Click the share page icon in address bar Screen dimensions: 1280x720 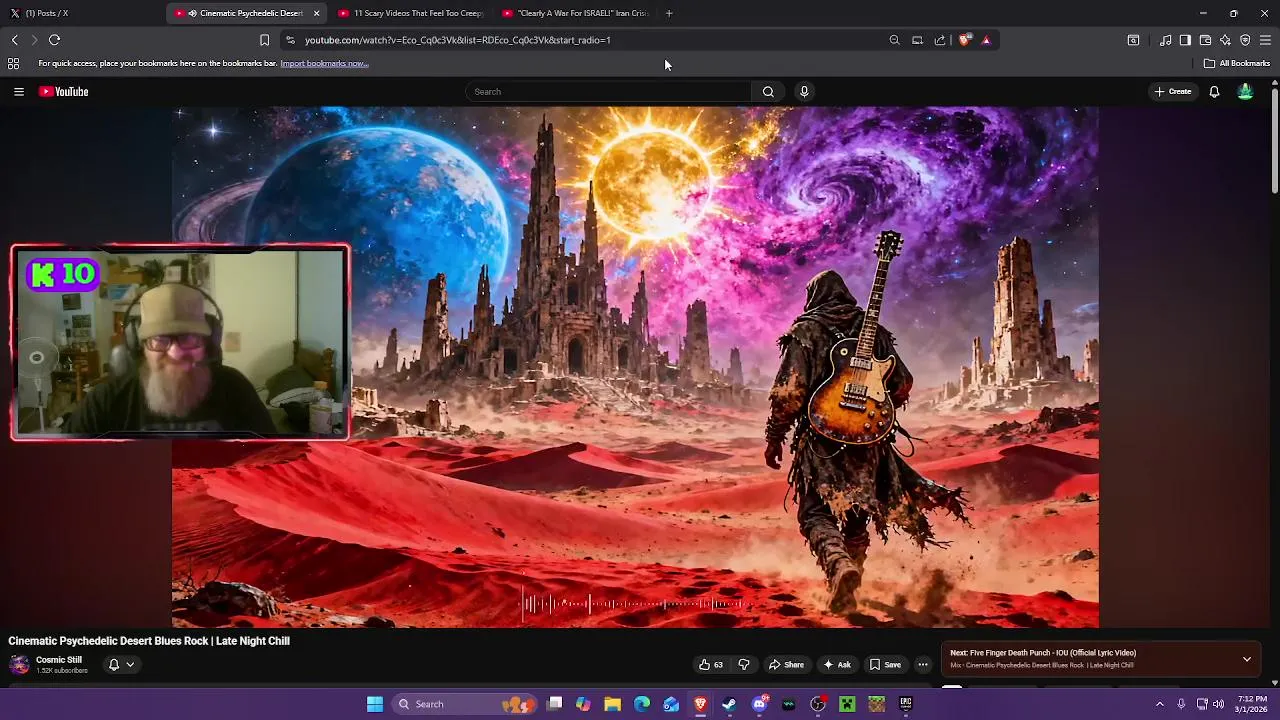click(x=940, y=40)
